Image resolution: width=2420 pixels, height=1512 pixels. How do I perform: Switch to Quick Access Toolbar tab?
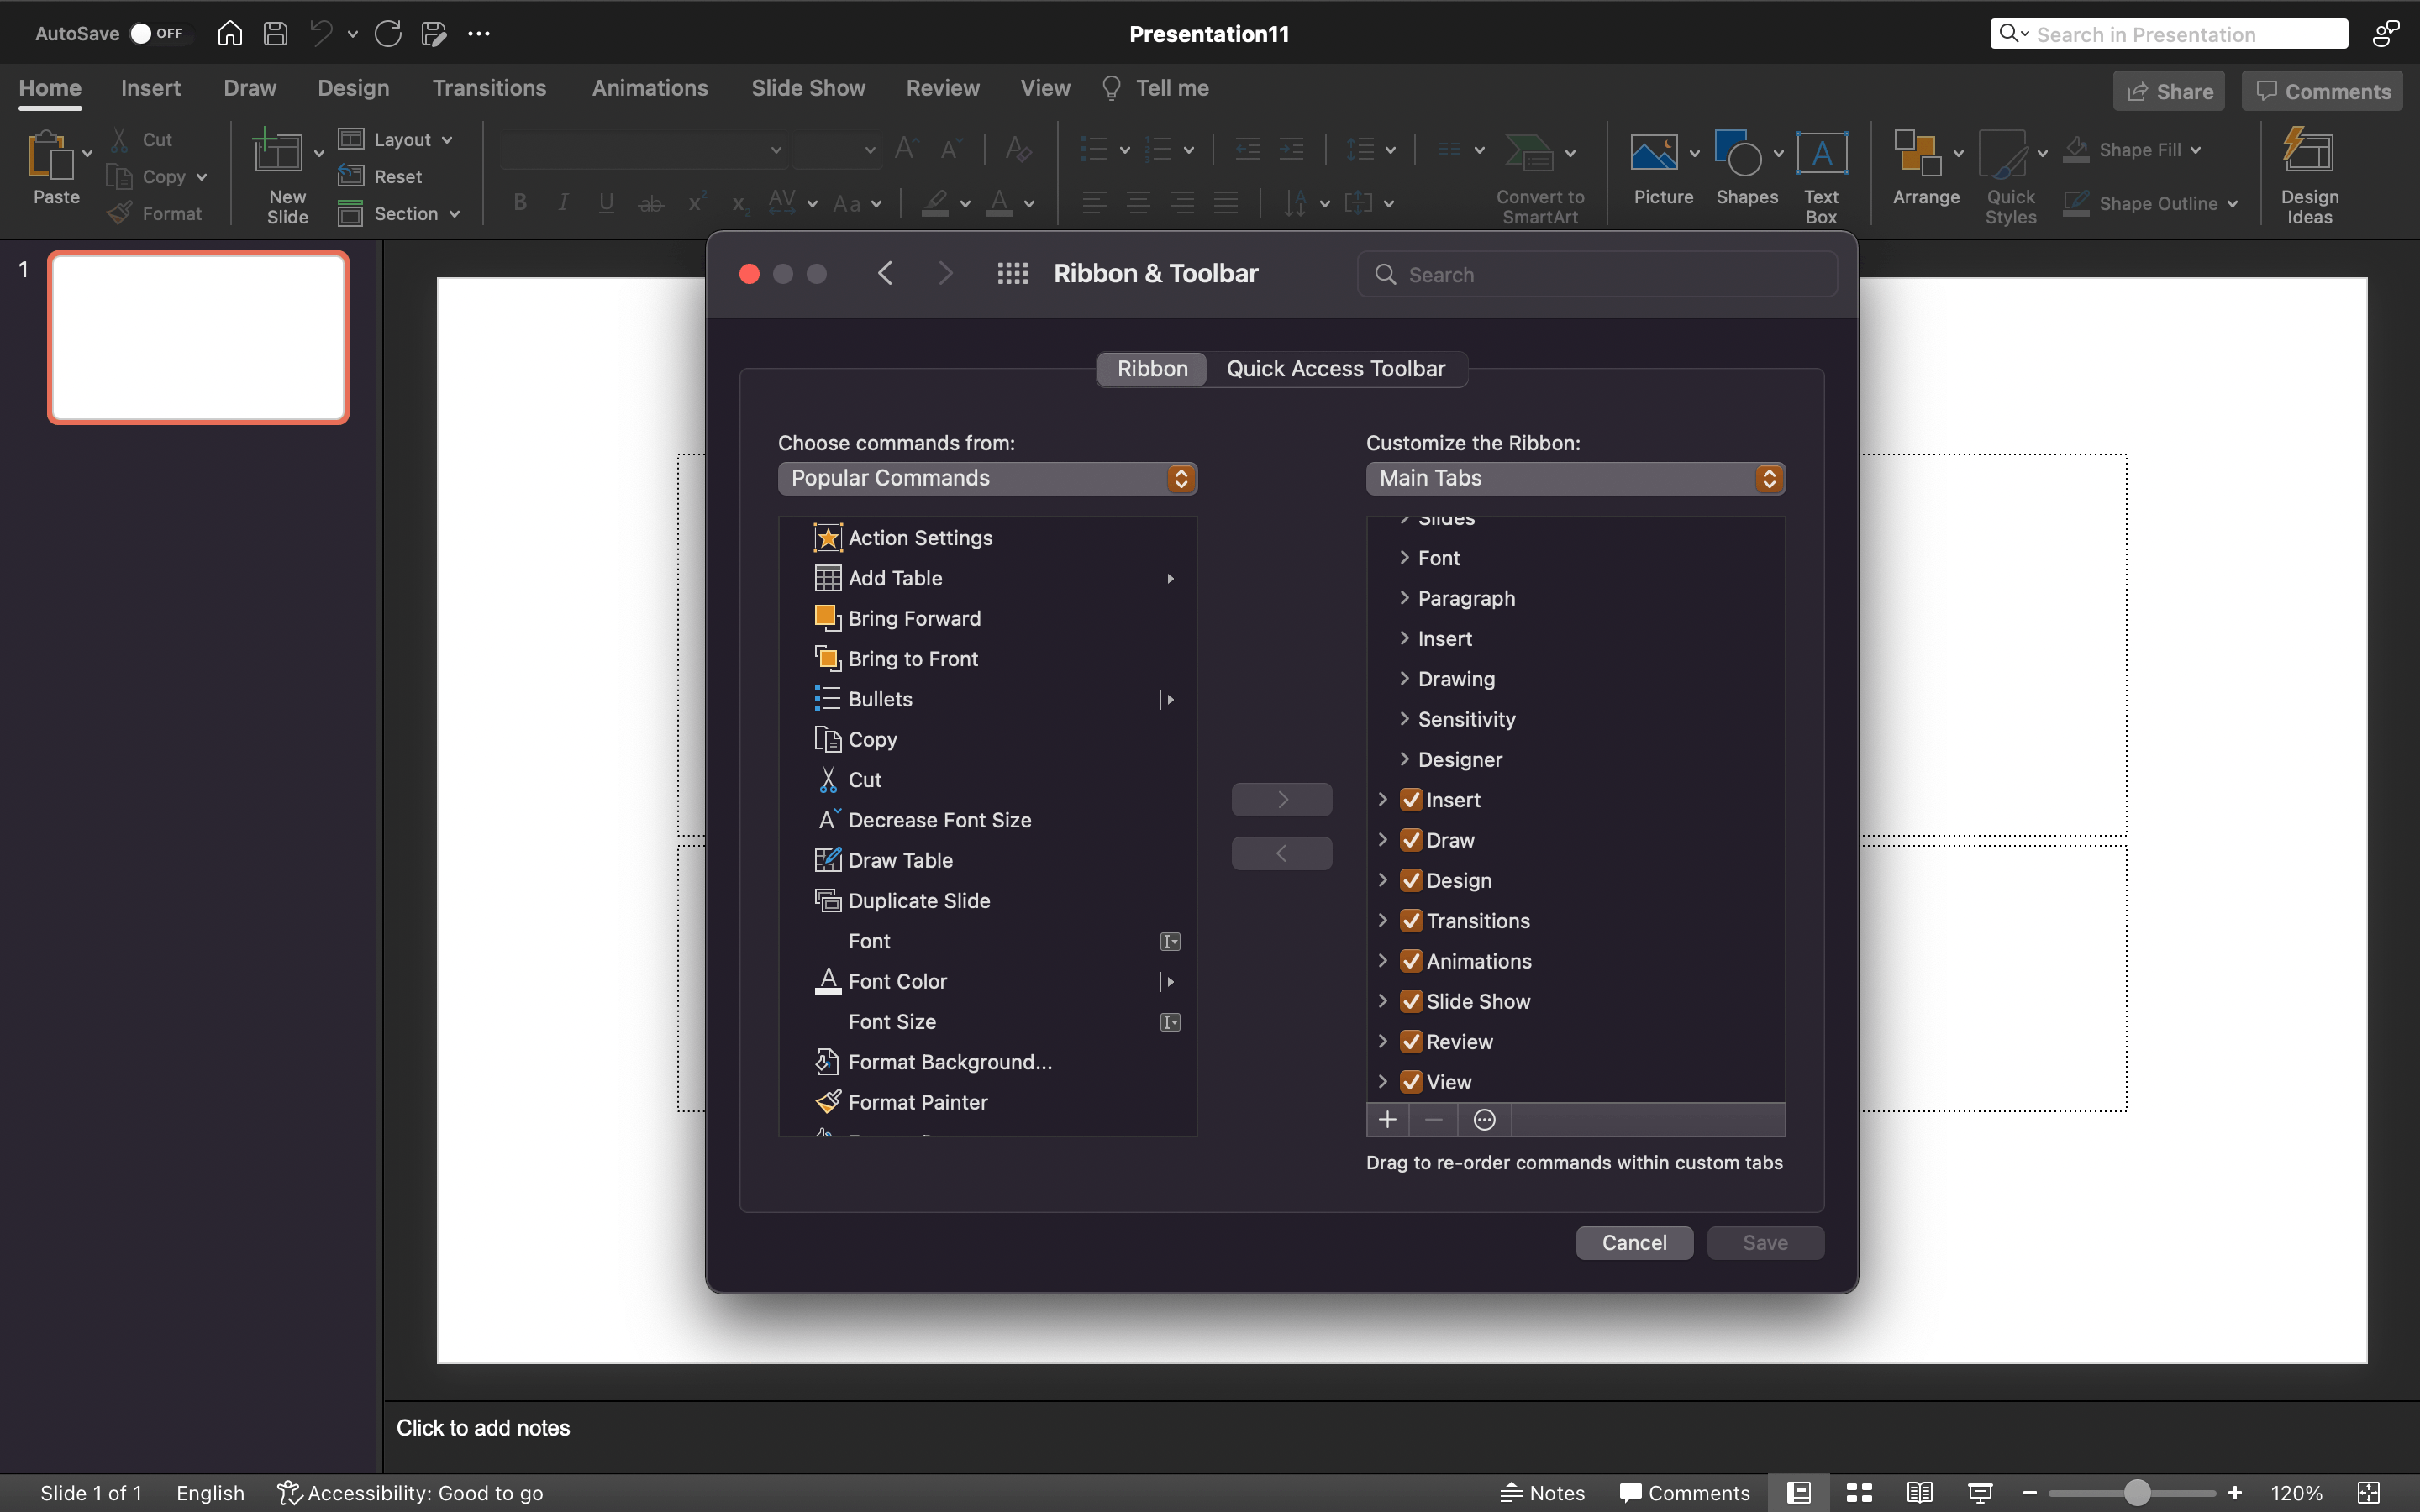click(1335, 369)
